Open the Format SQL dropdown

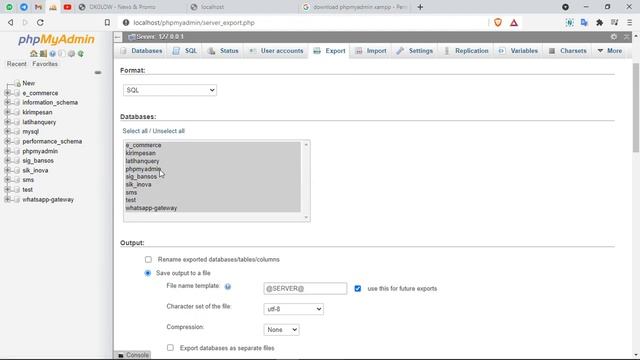click(170, 90)
